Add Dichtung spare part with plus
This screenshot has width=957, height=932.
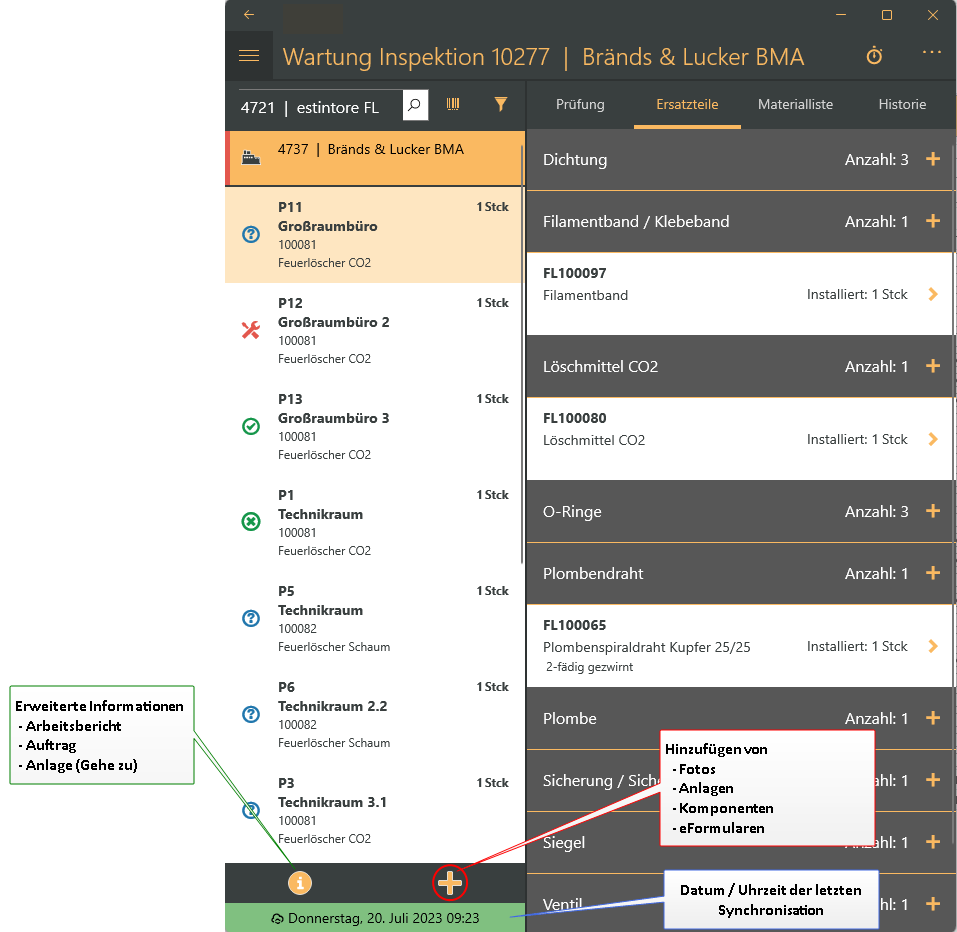(x=933, y=159)
